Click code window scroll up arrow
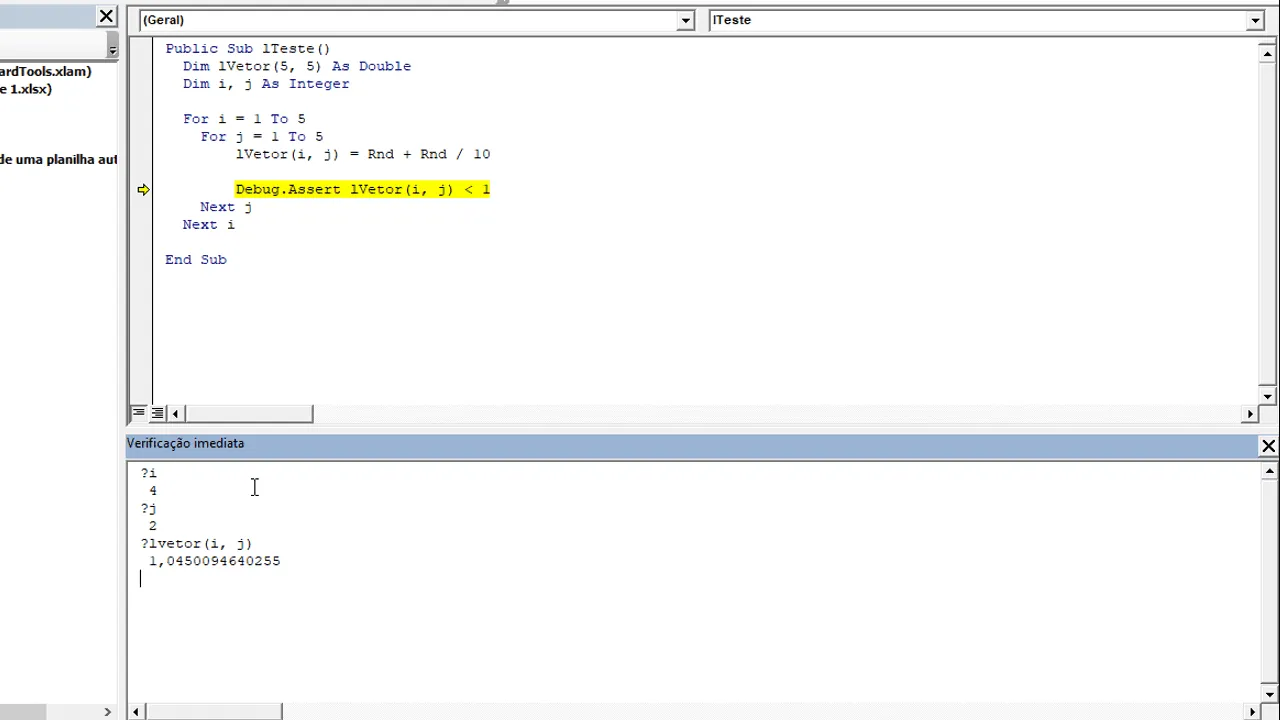This screenshot has width=1280, height=720. coord(1268,54)
